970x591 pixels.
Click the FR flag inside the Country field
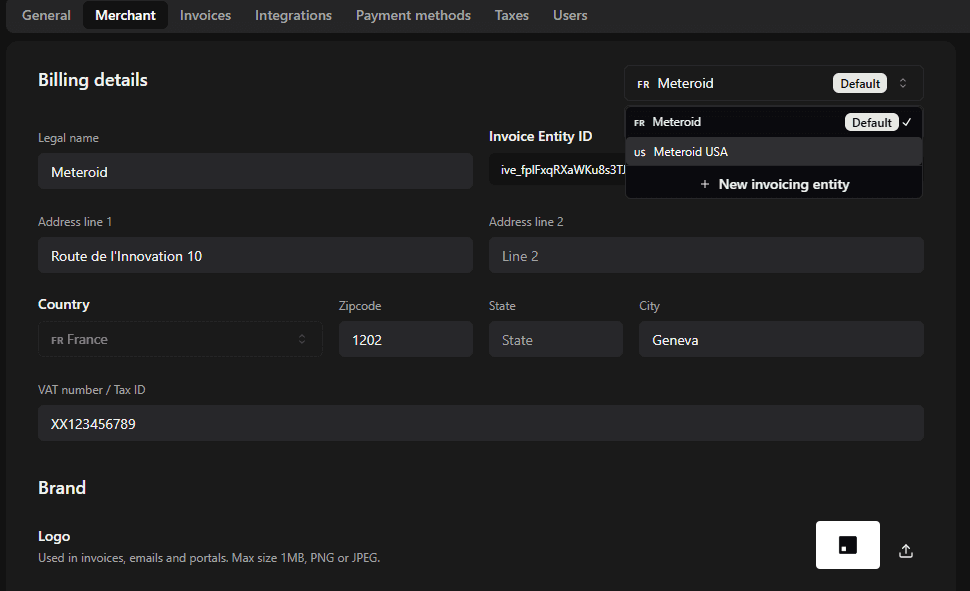[x=59, y=339]
